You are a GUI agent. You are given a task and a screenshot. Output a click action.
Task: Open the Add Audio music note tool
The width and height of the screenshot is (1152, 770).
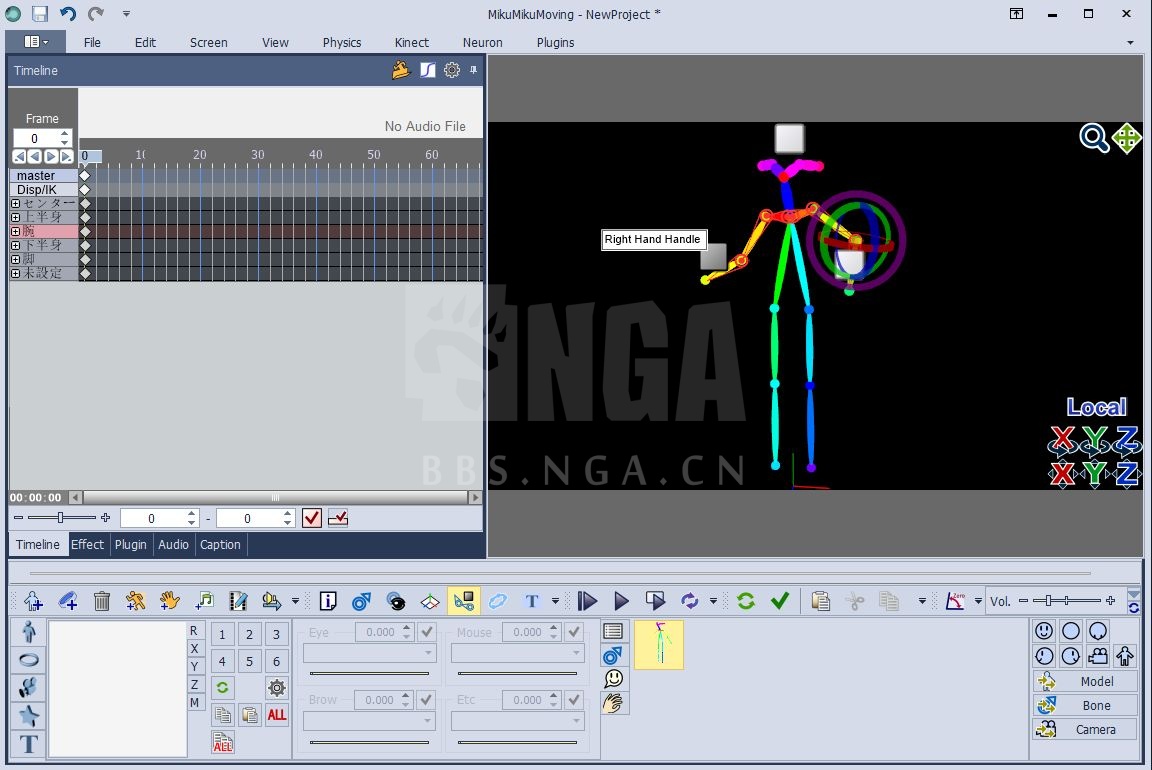point(204,601)
